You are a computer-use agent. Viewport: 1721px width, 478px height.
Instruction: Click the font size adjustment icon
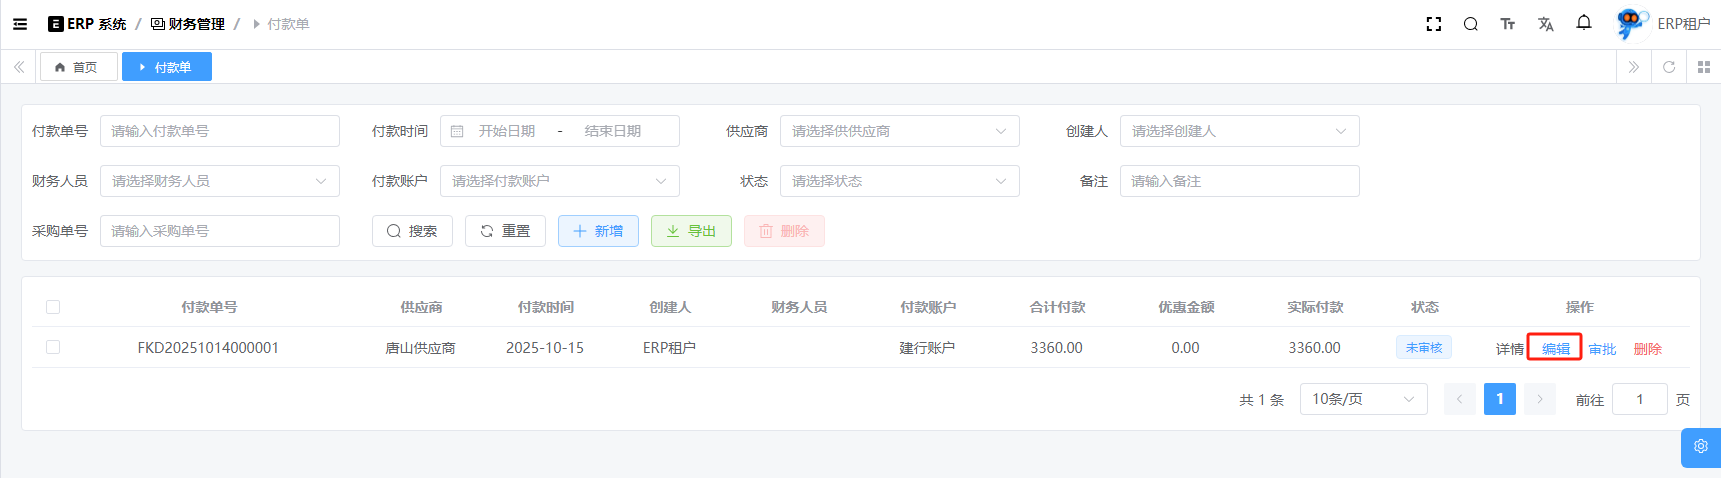[x=1507, y=24]
